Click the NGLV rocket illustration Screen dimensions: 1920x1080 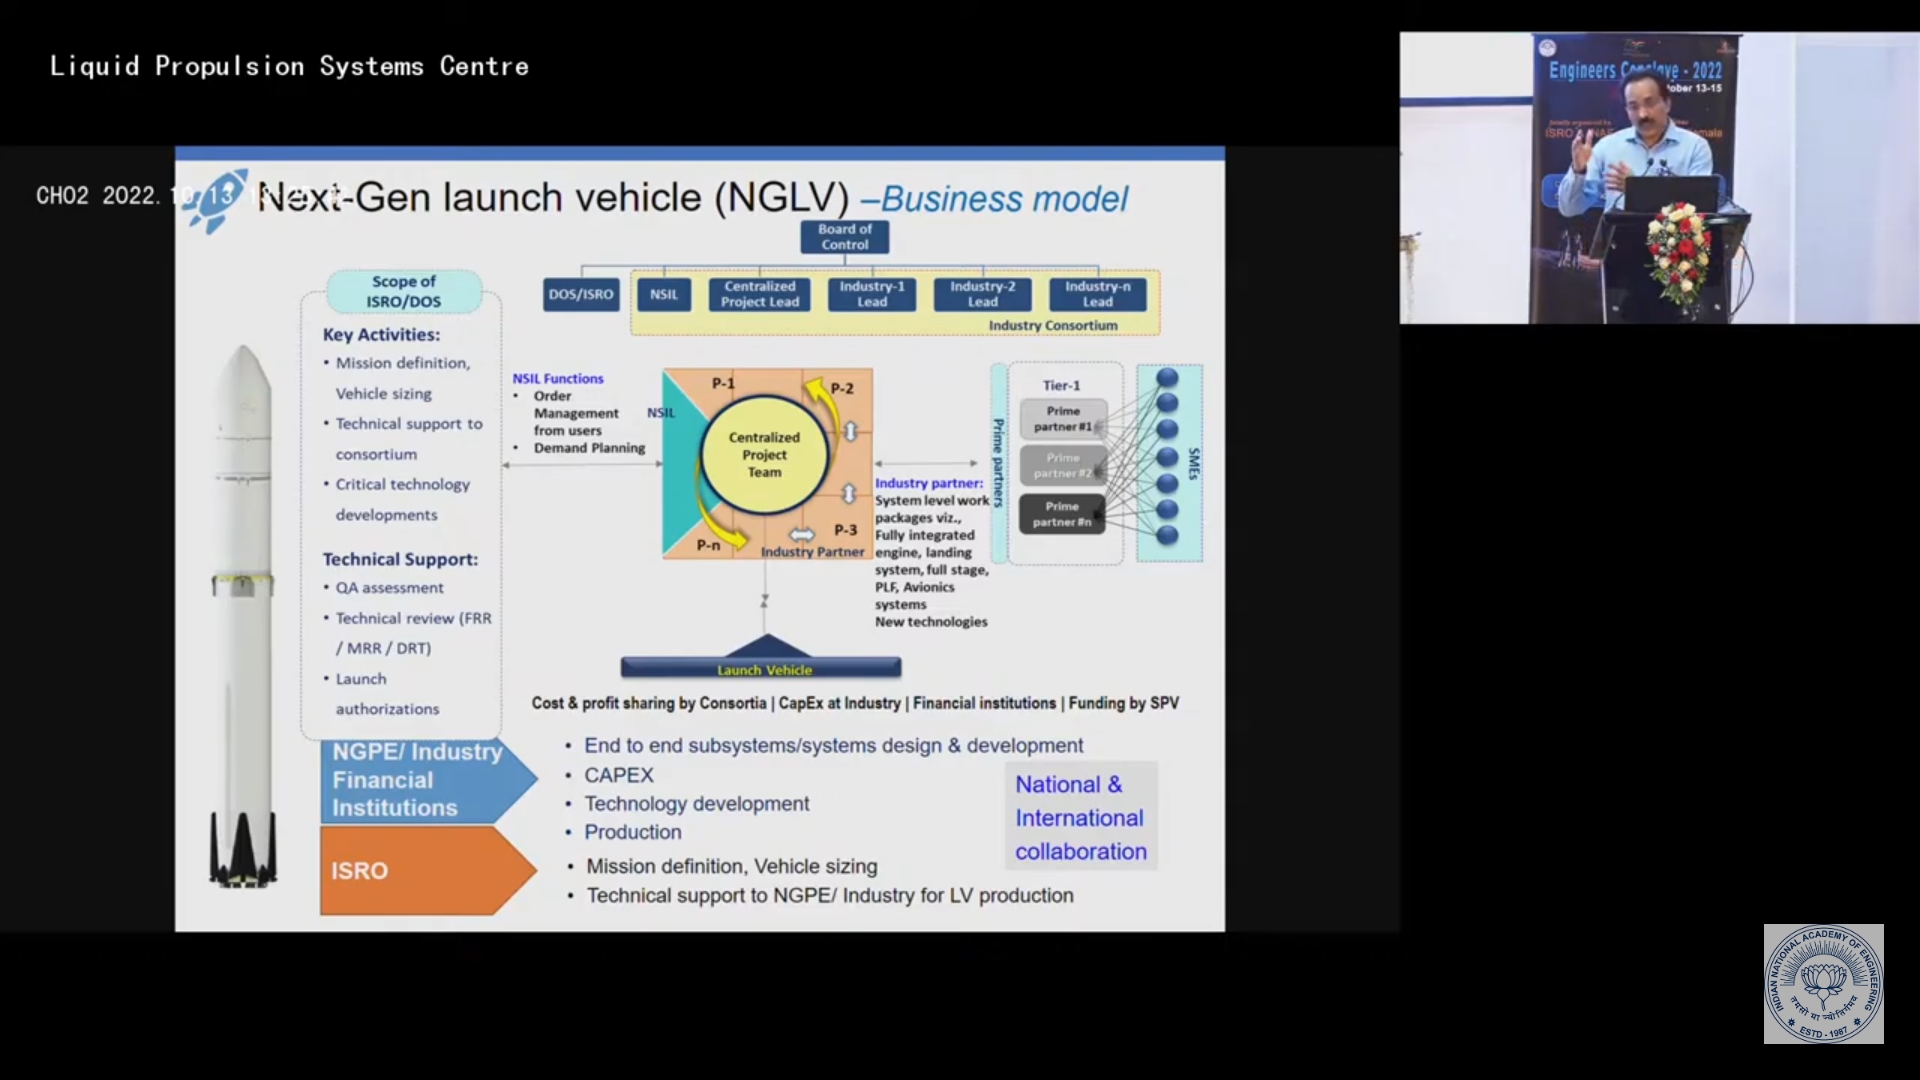[242, 615]
